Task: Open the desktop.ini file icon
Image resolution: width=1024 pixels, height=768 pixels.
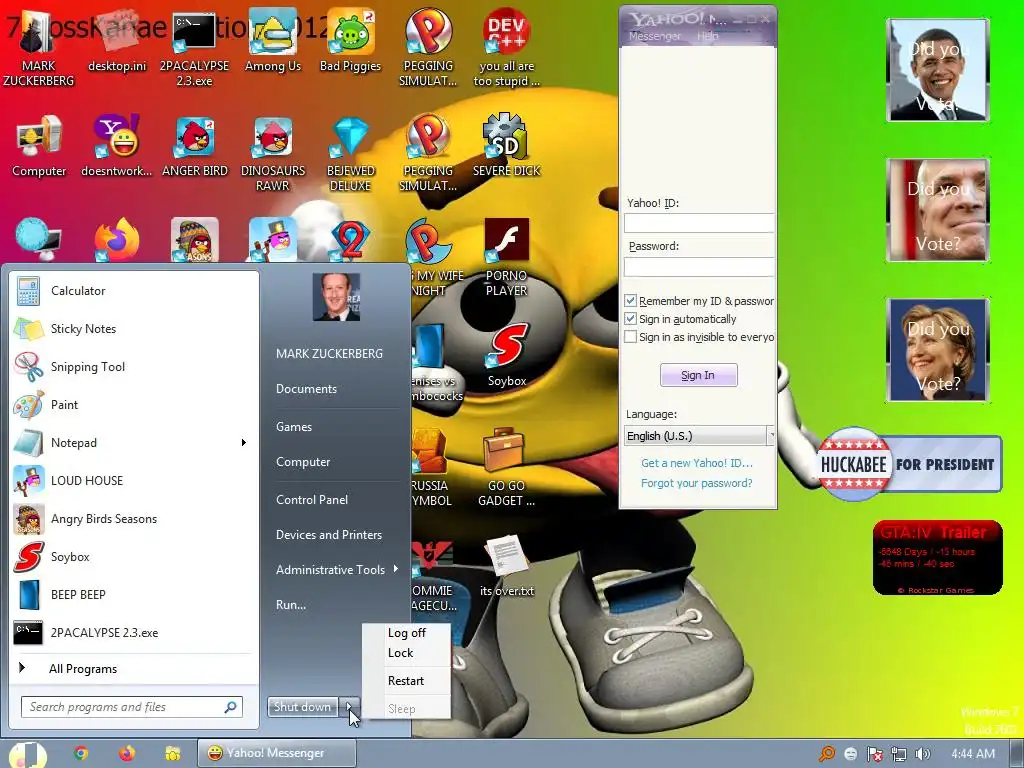Action: coord(118,40)
